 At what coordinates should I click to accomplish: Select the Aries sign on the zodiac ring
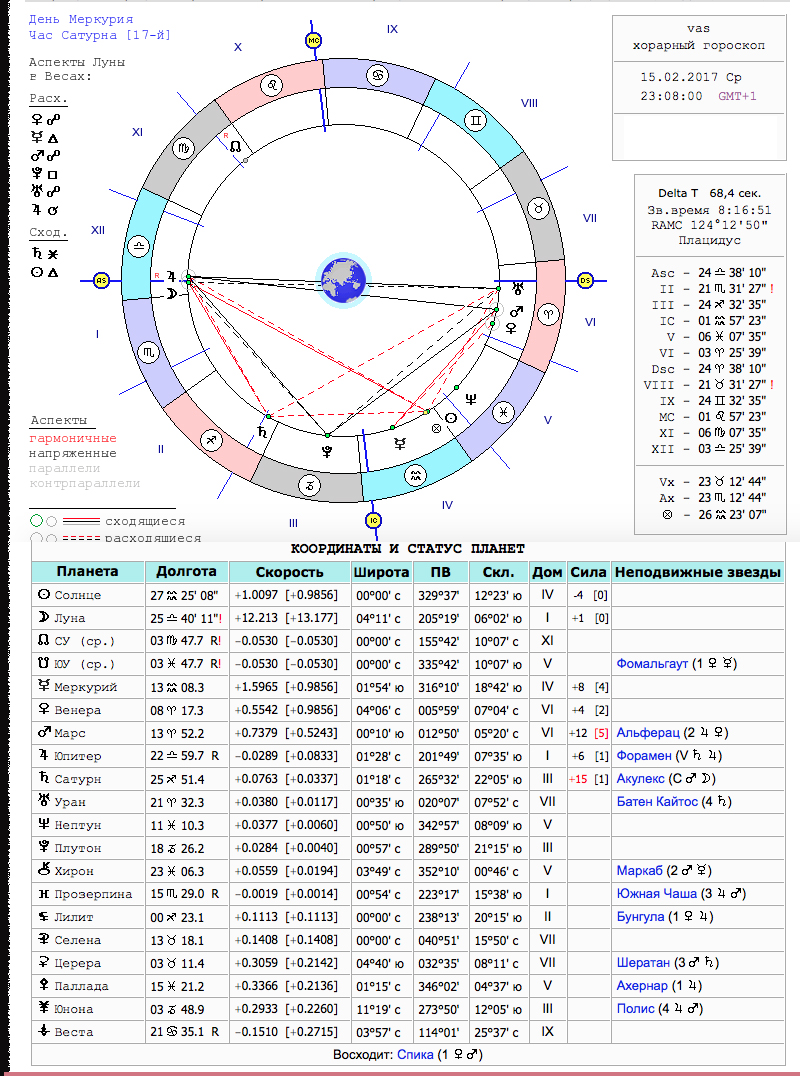click(550, 314)
